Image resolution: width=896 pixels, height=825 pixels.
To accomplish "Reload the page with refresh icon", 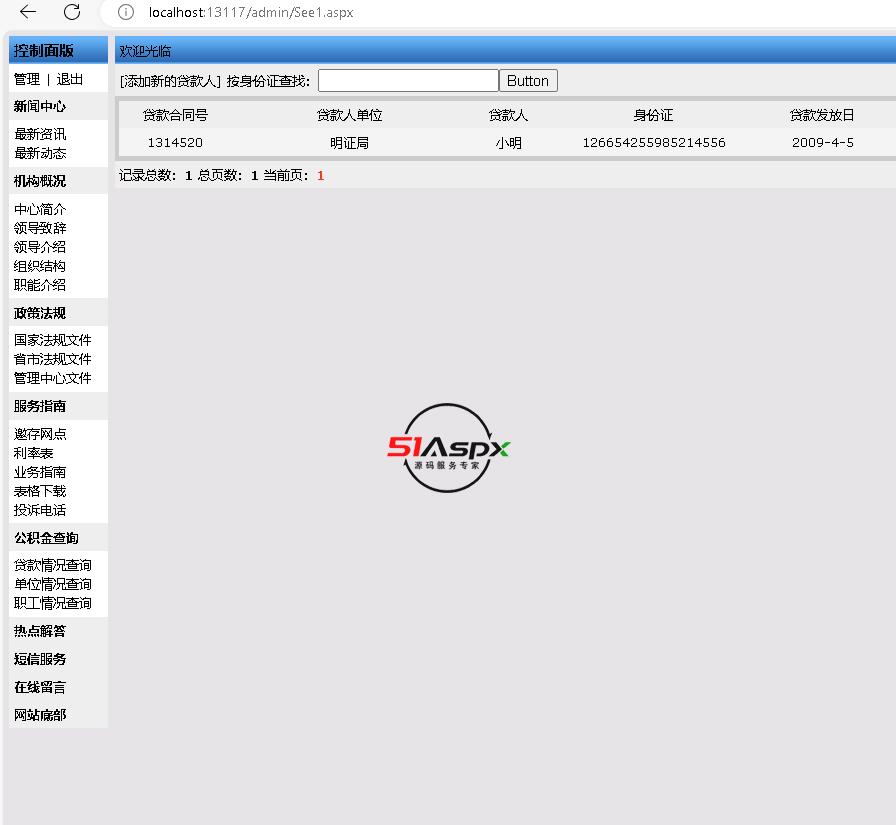I will [x=72, y=11].
